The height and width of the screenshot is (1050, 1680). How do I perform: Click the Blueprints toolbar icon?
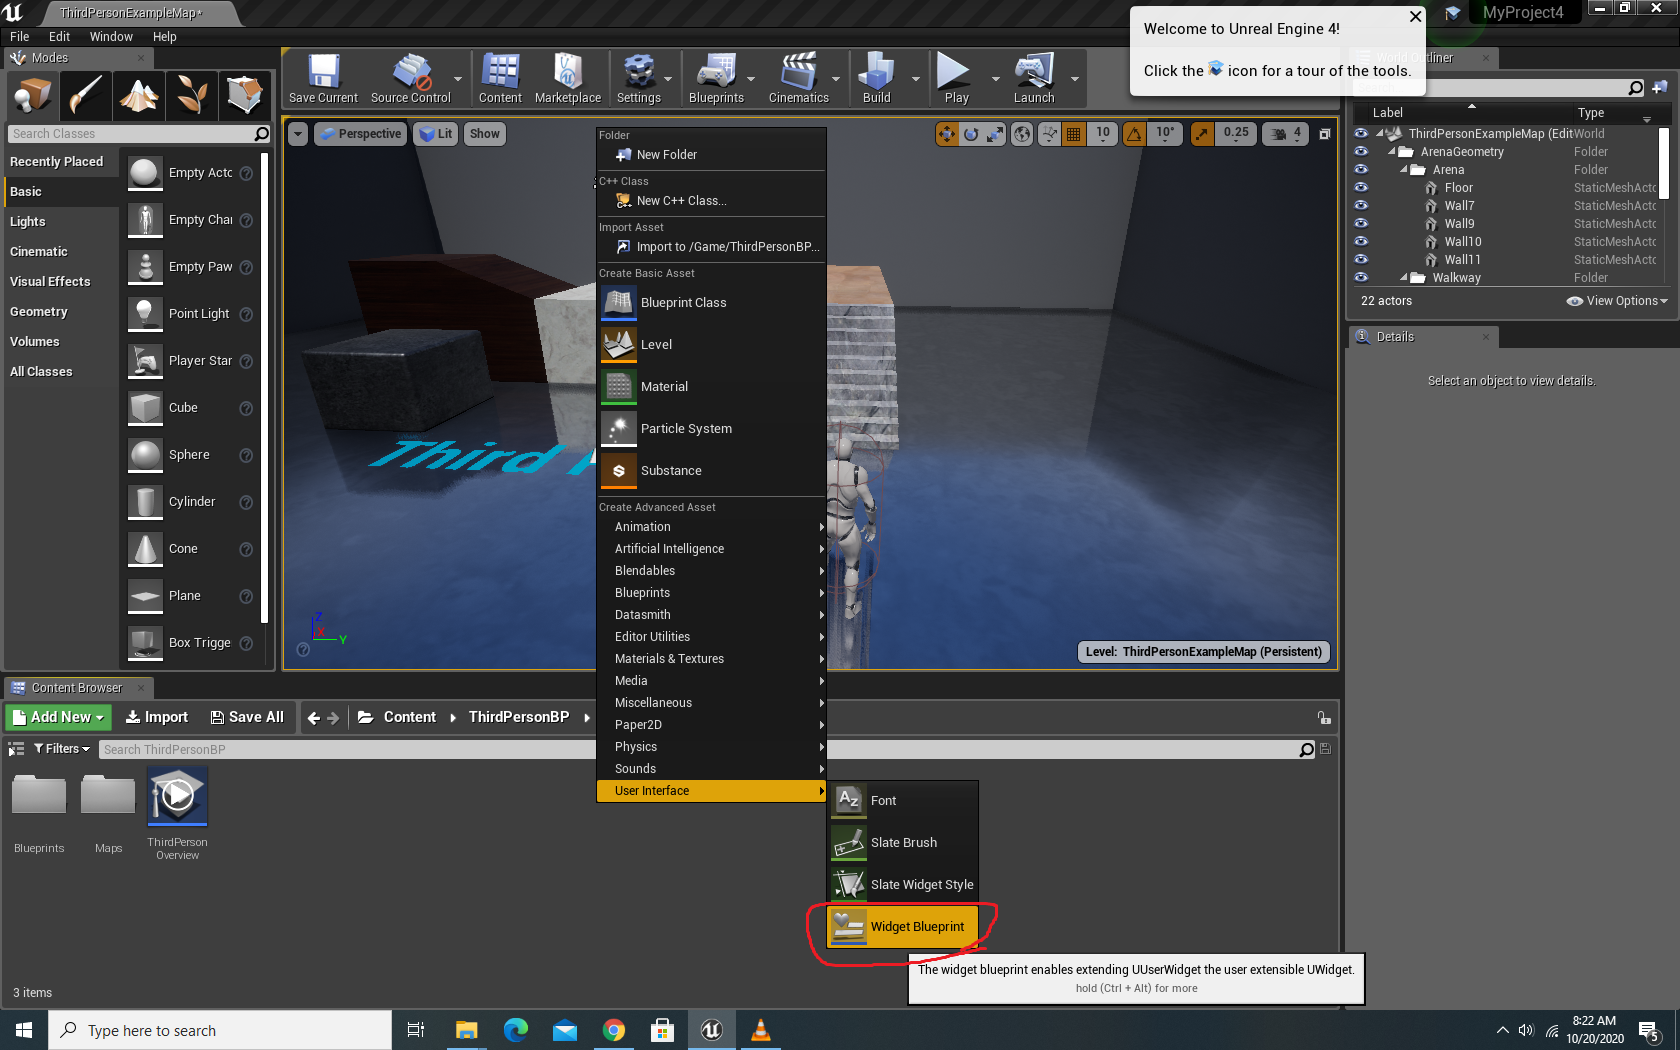(x=718, y=78)
